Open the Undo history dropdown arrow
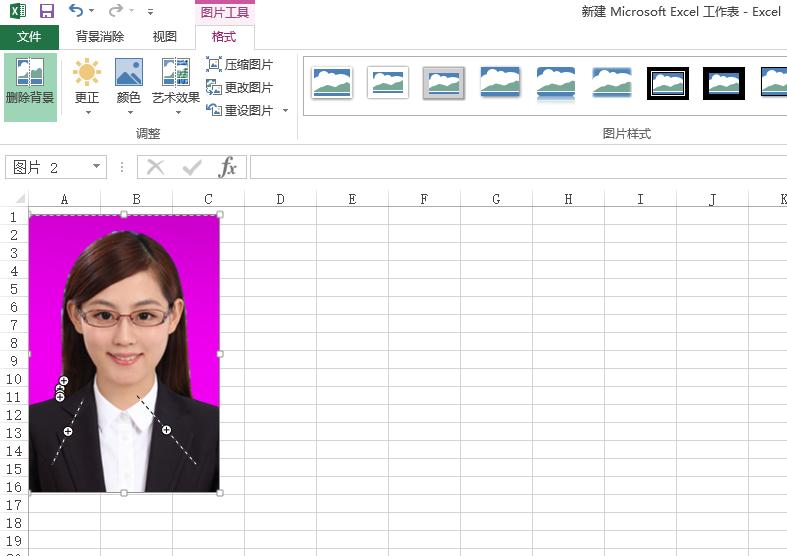 pos(92,12)
